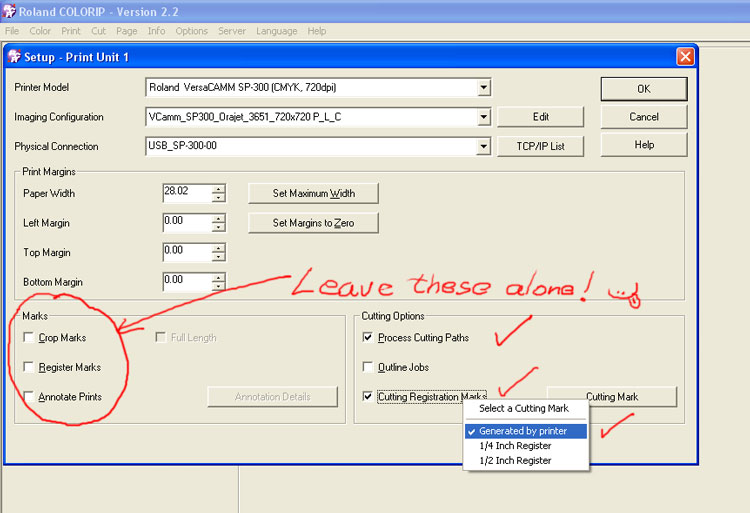This screenshot has width=750, height=513.
Task: Enable the Crop Marks checkbox
Action: 29,338
